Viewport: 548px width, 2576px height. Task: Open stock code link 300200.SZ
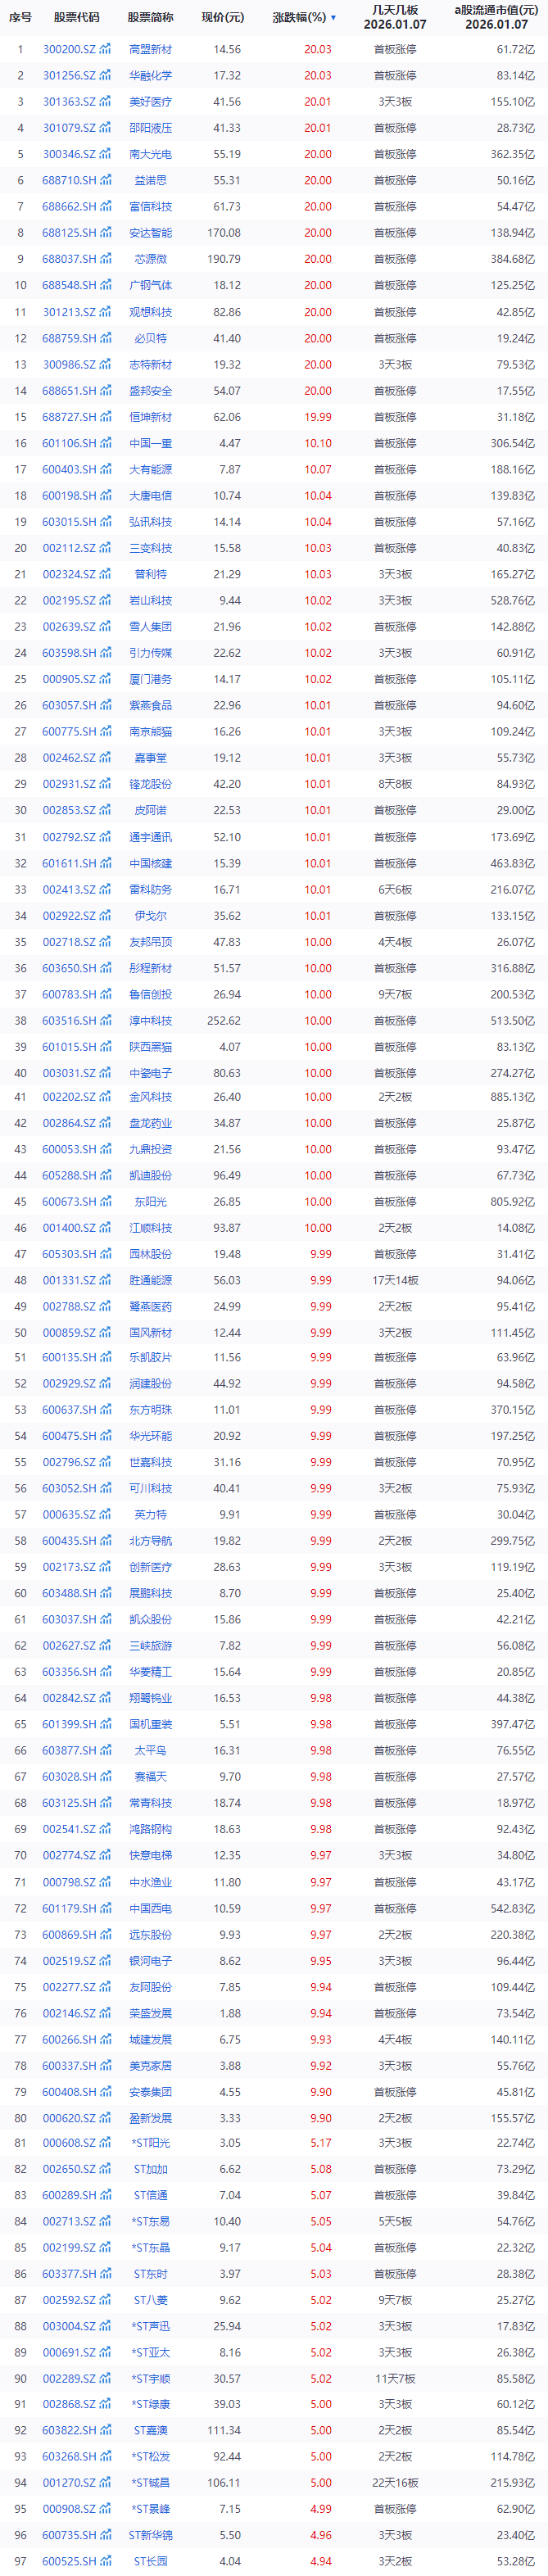[69, 49]
